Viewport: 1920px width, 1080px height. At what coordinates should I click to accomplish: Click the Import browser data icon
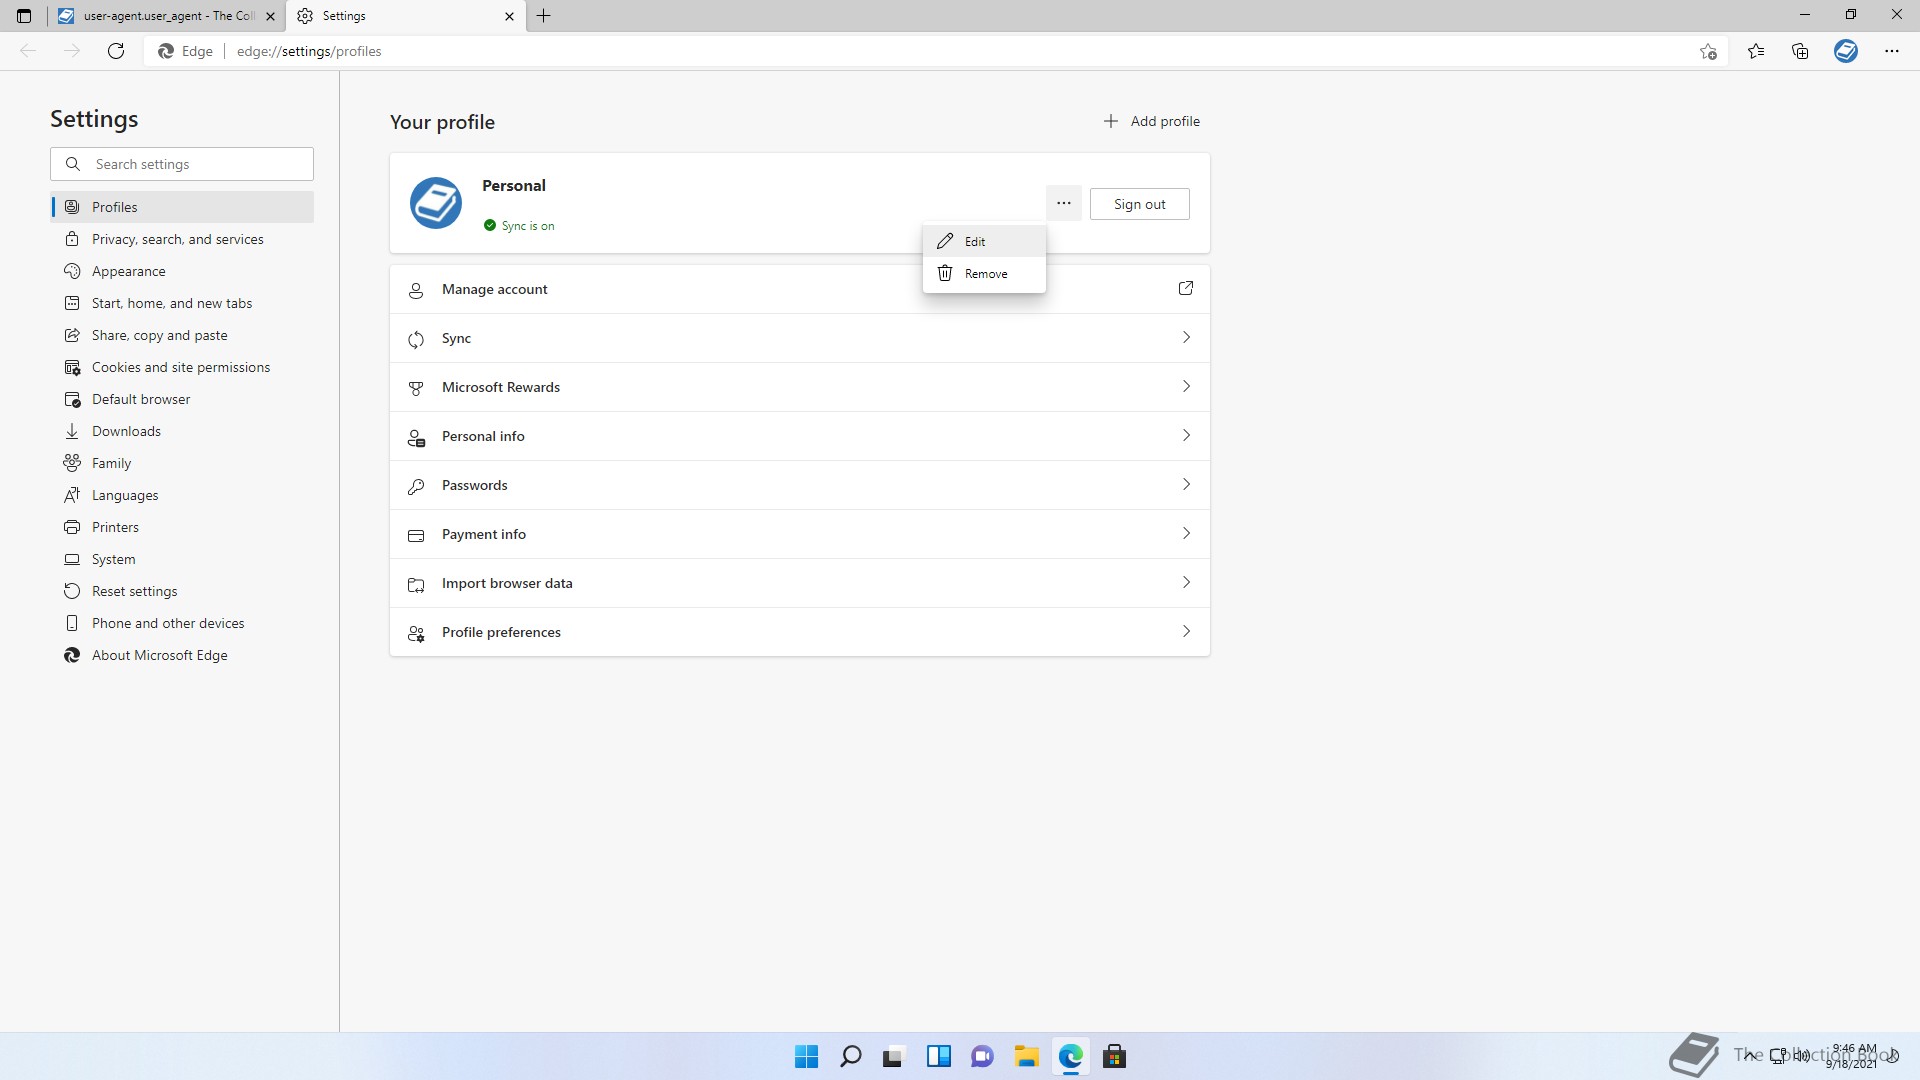point(416,584)
